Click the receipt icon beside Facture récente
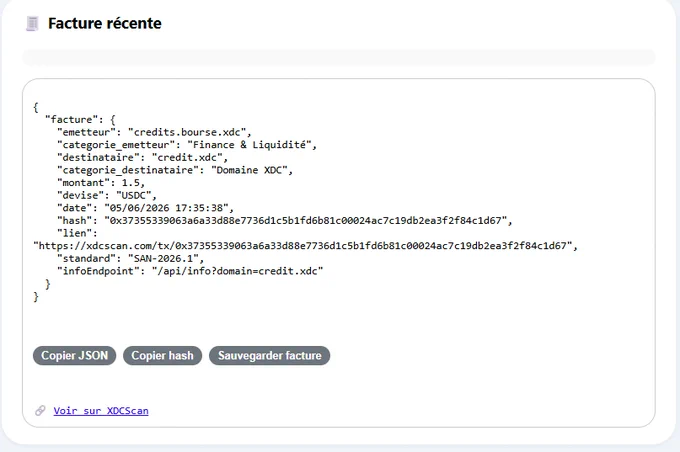680x452 pixels. point(33,23)
